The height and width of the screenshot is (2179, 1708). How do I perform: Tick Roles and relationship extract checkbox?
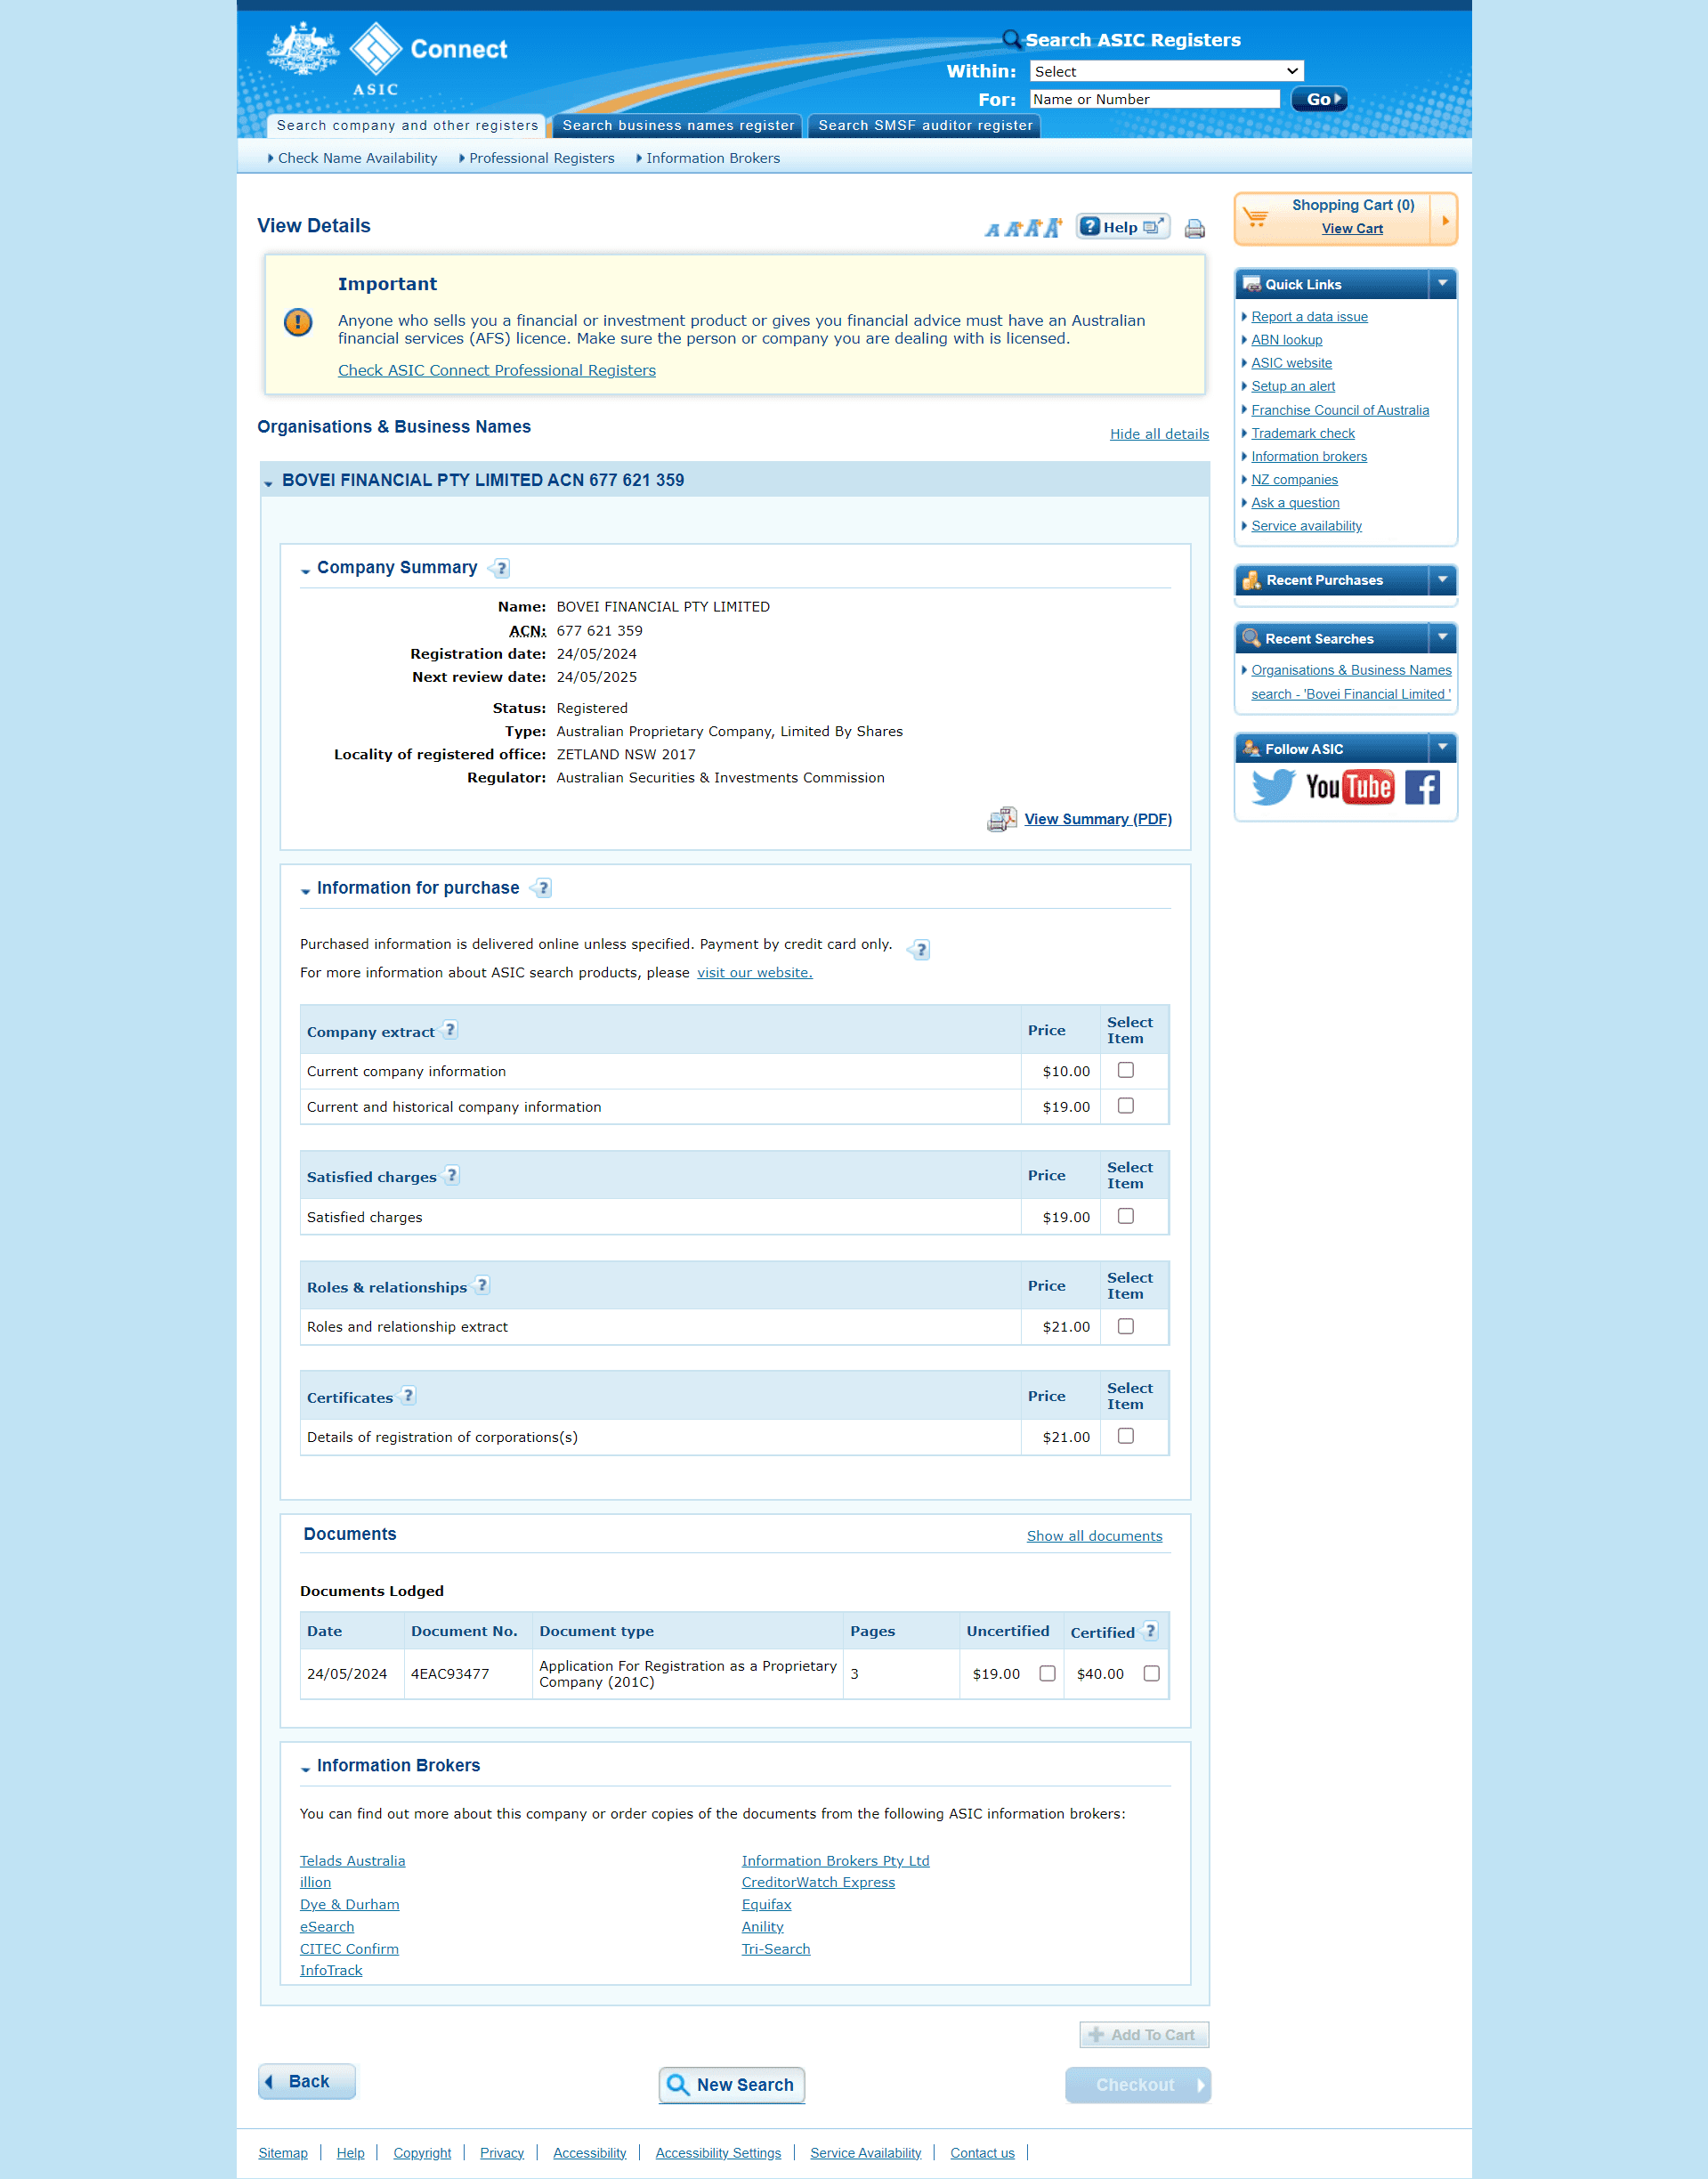pos(1125,1326)
